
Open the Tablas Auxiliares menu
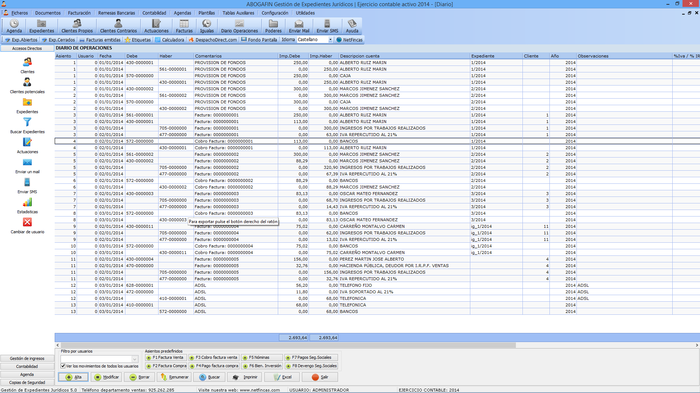click(x=238, y=13)
